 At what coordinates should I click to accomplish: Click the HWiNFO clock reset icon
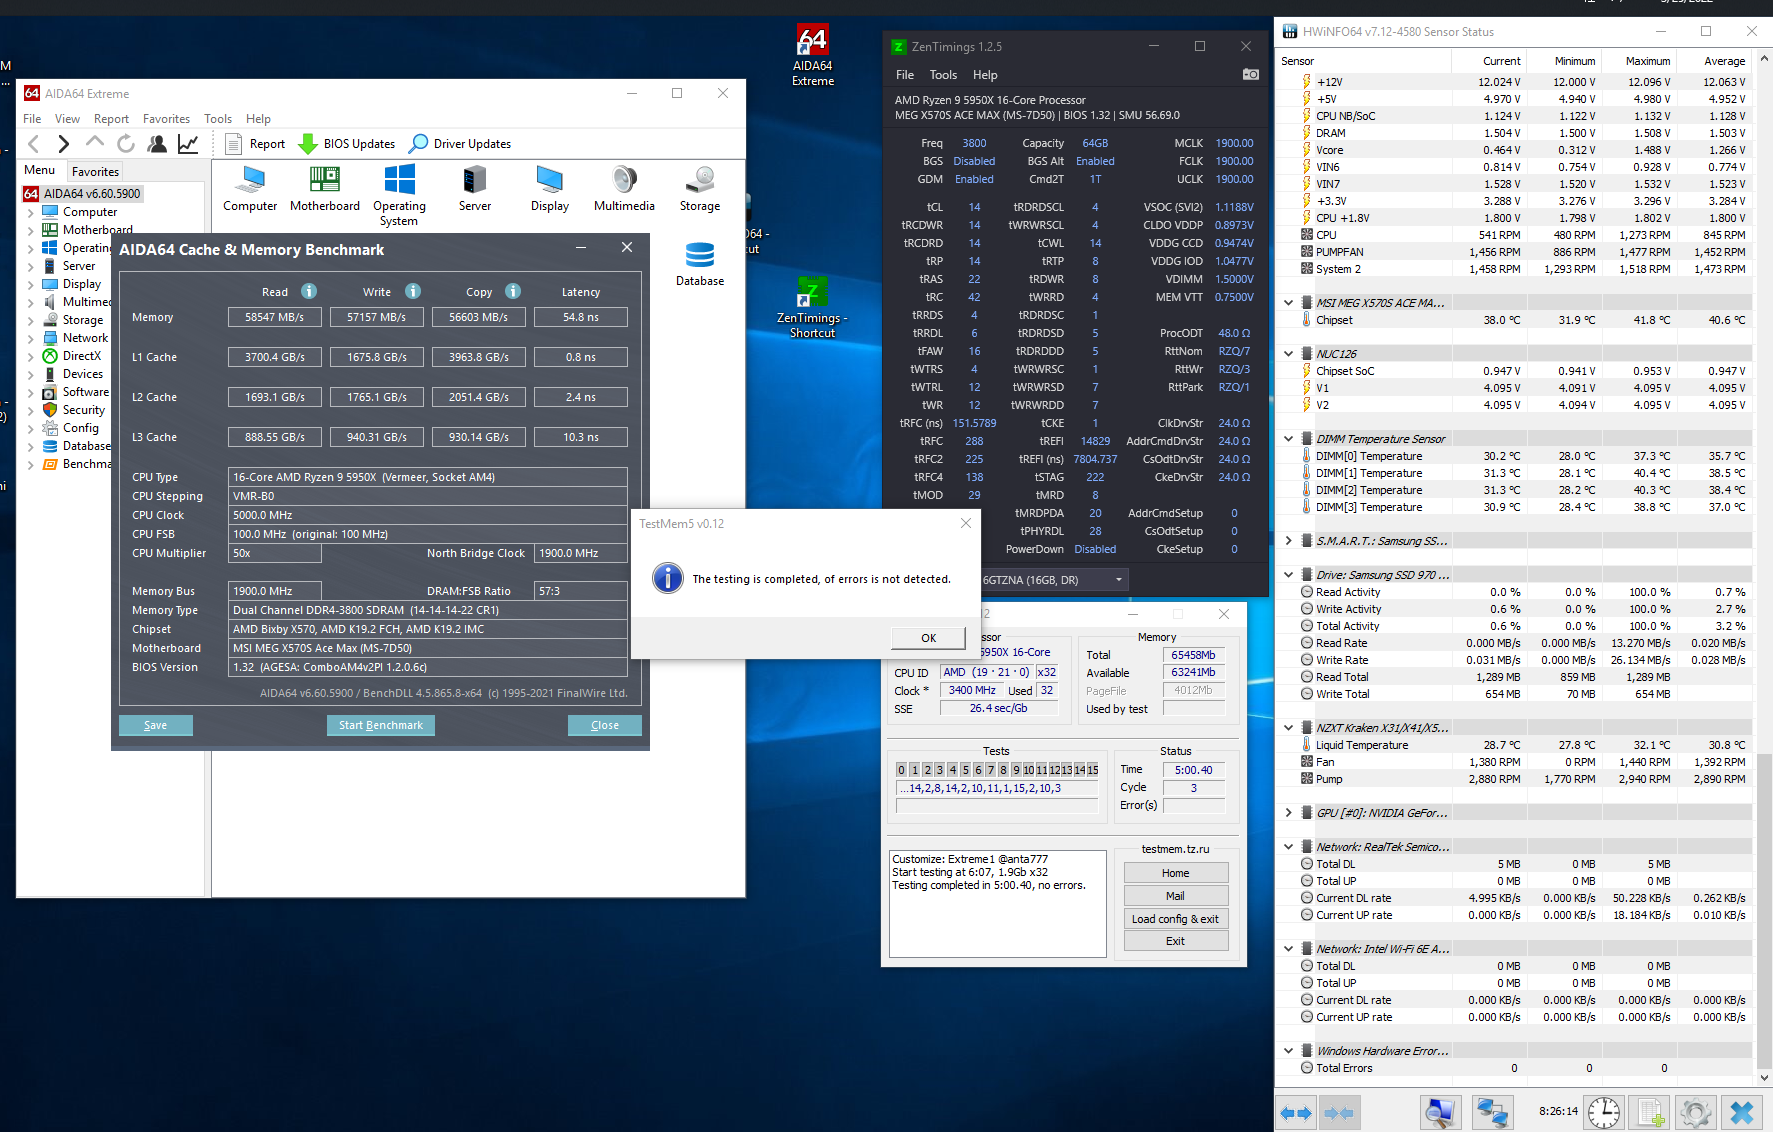click(1604, 1113)
